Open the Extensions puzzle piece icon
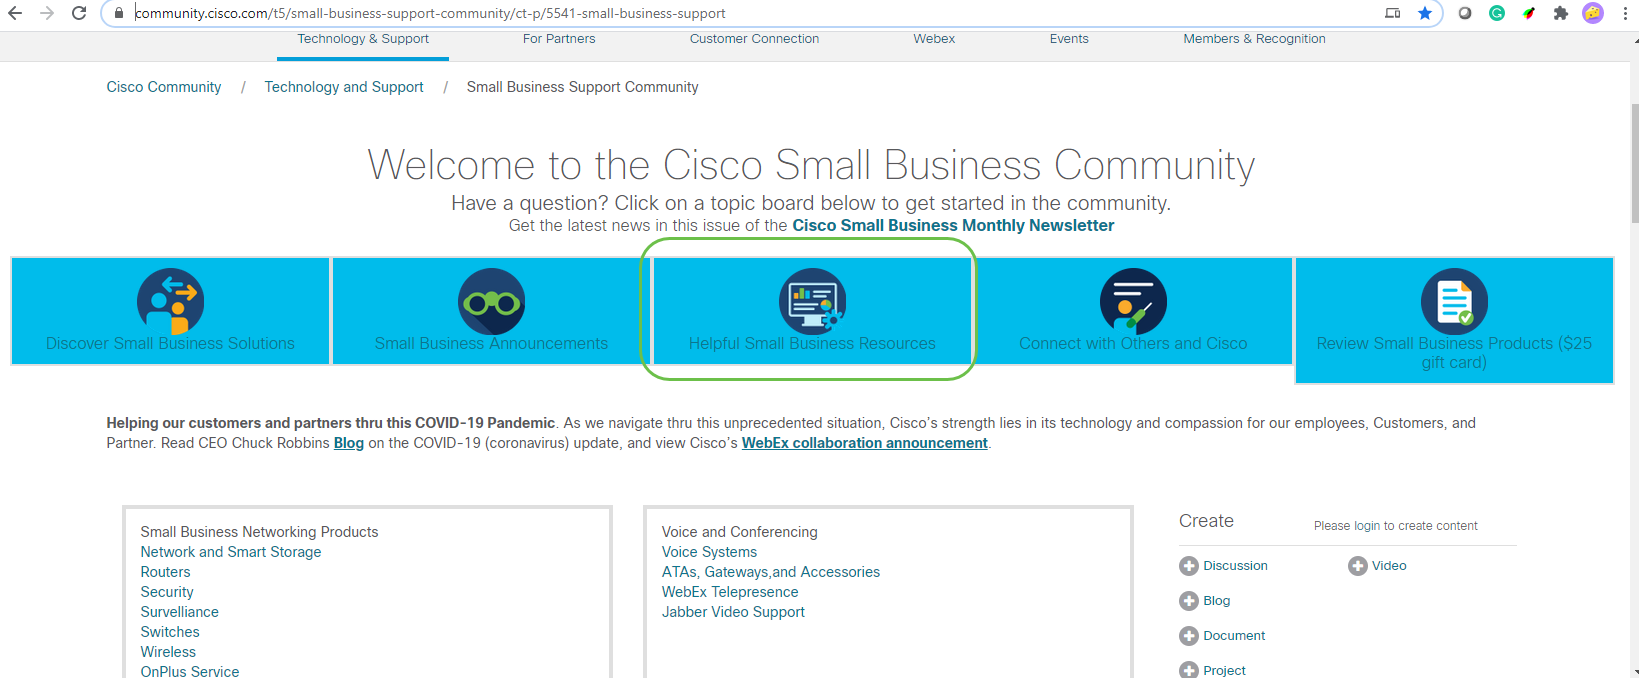Image resolution: width=1639 pixels, height=678 pixels. [x=1561, y=13]
